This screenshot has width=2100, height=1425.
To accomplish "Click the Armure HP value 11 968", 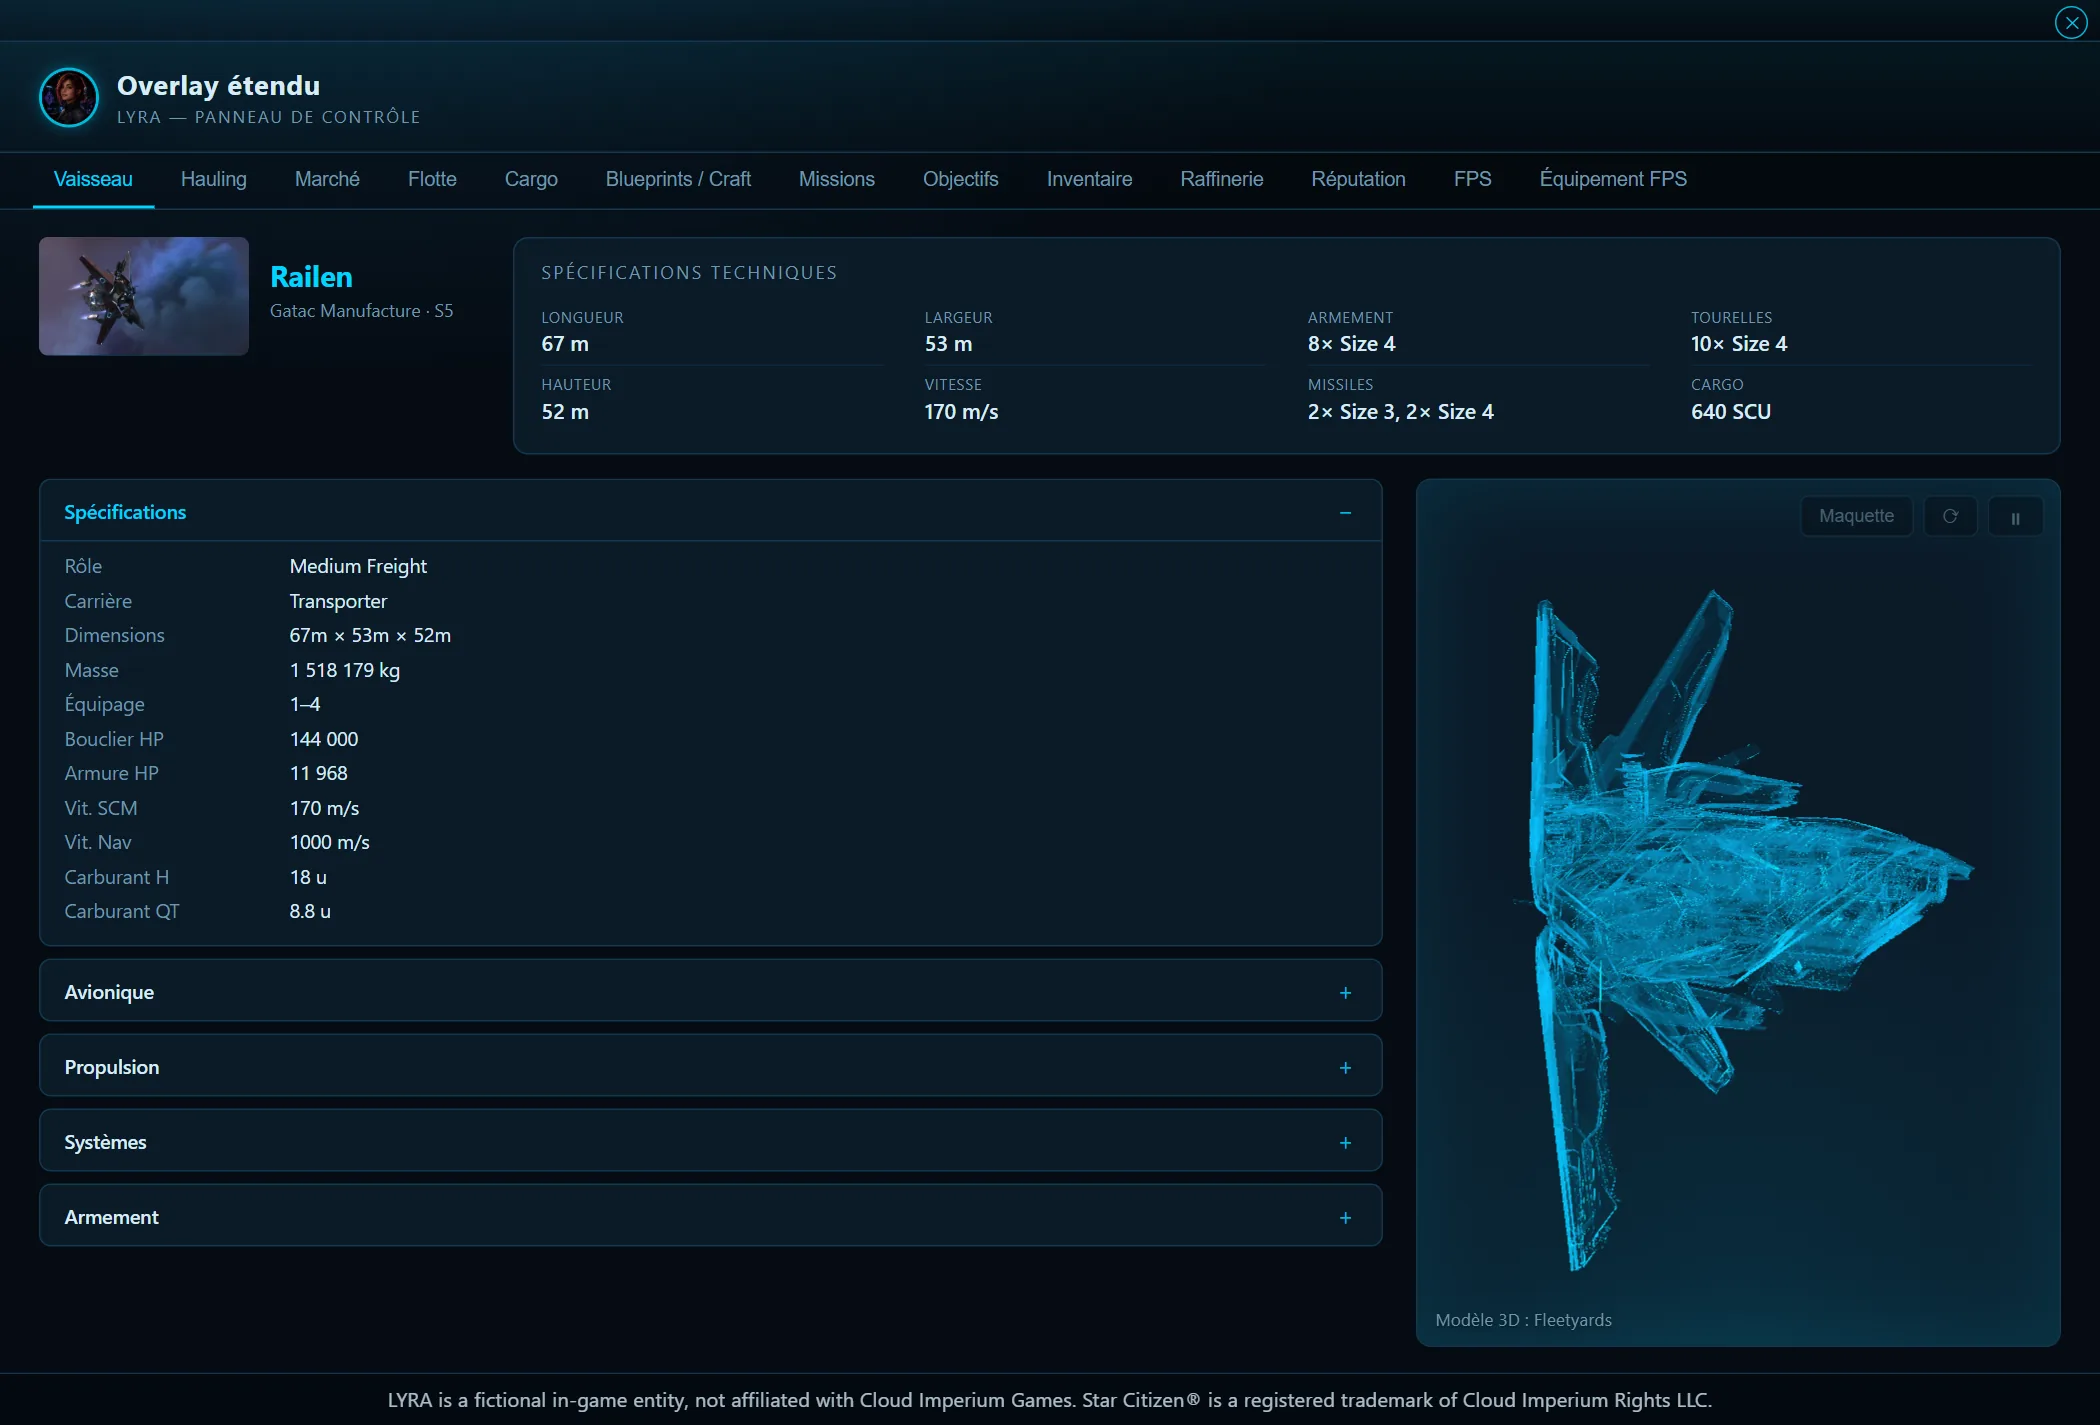I will coord(319,773).
